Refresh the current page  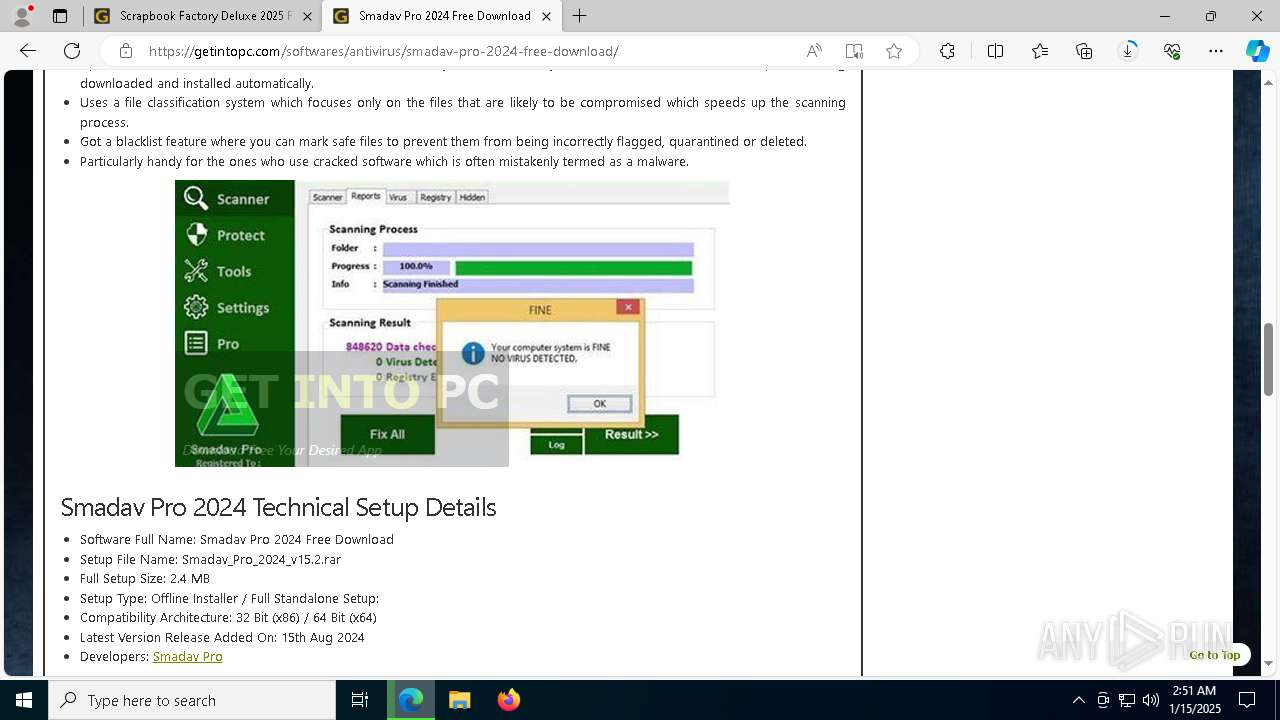tap(72, 51)
